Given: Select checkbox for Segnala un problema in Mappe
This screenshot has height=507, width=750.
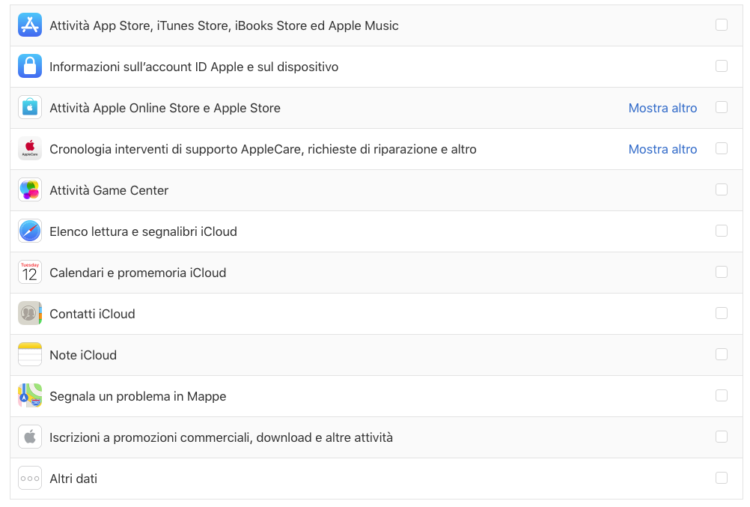Looking at the screenshot, I should pos(721,396).
